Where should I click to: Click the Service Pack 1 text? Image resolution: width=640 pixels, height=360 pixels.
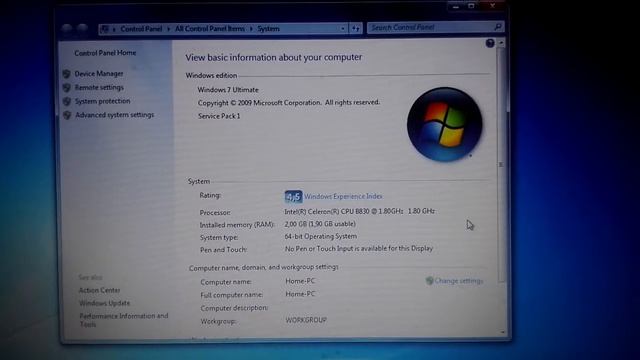click(219, 116)
